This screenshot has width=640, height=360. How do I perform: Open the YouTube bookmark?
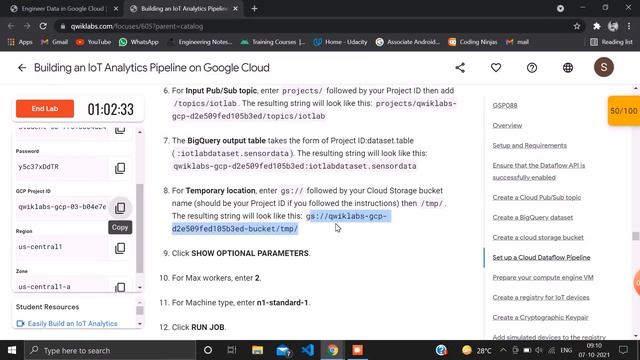pos(93,42)
